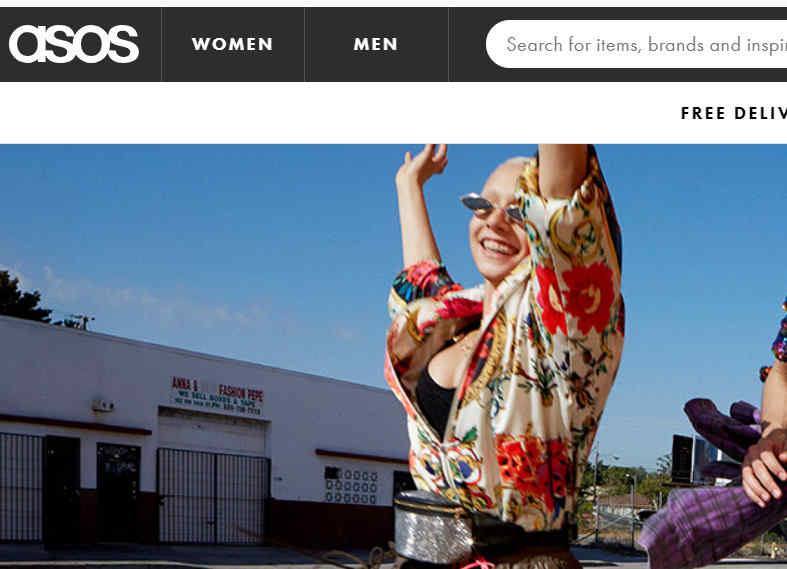Click the model's black top under shirt
This screenshot has height=569, width=787.
pyautogui.click(x=435, y=401)
